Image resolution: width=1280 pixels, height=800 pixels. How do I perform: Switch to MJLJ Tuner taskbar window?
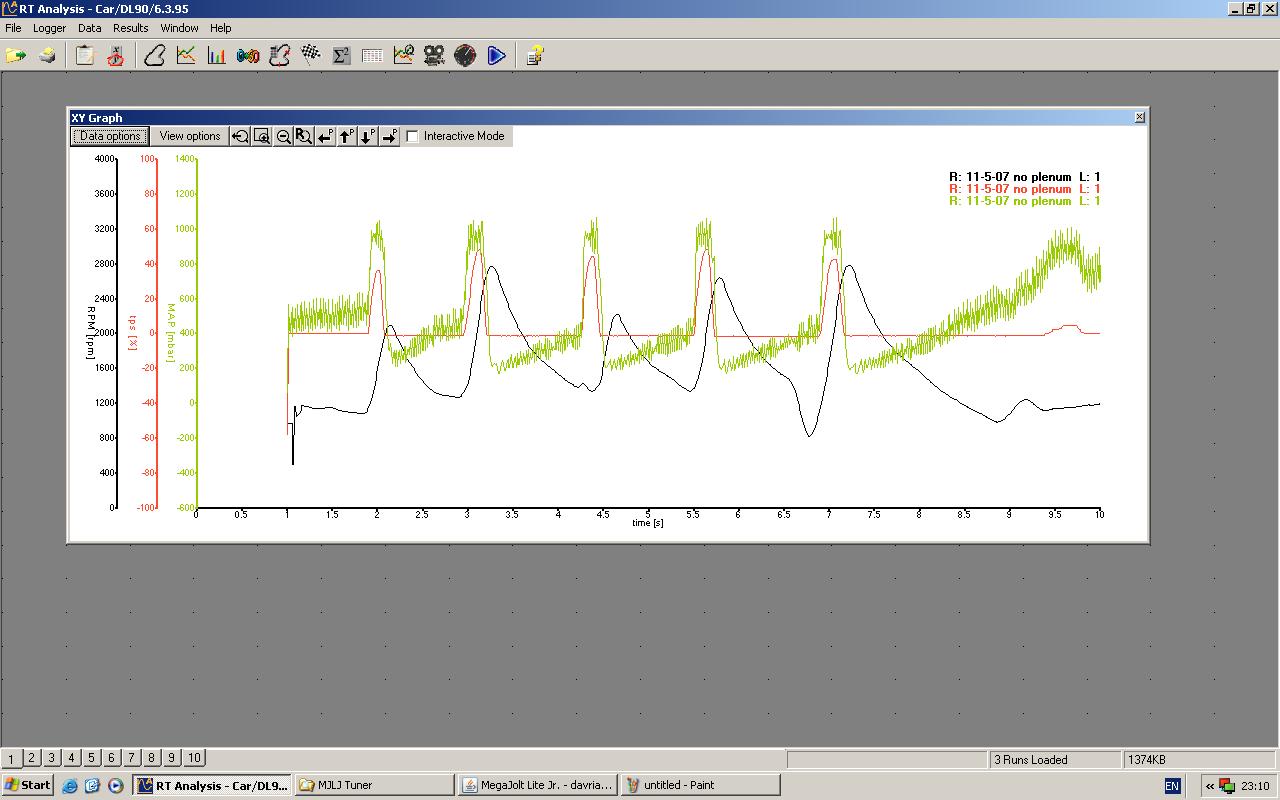(x=375, y=785)
